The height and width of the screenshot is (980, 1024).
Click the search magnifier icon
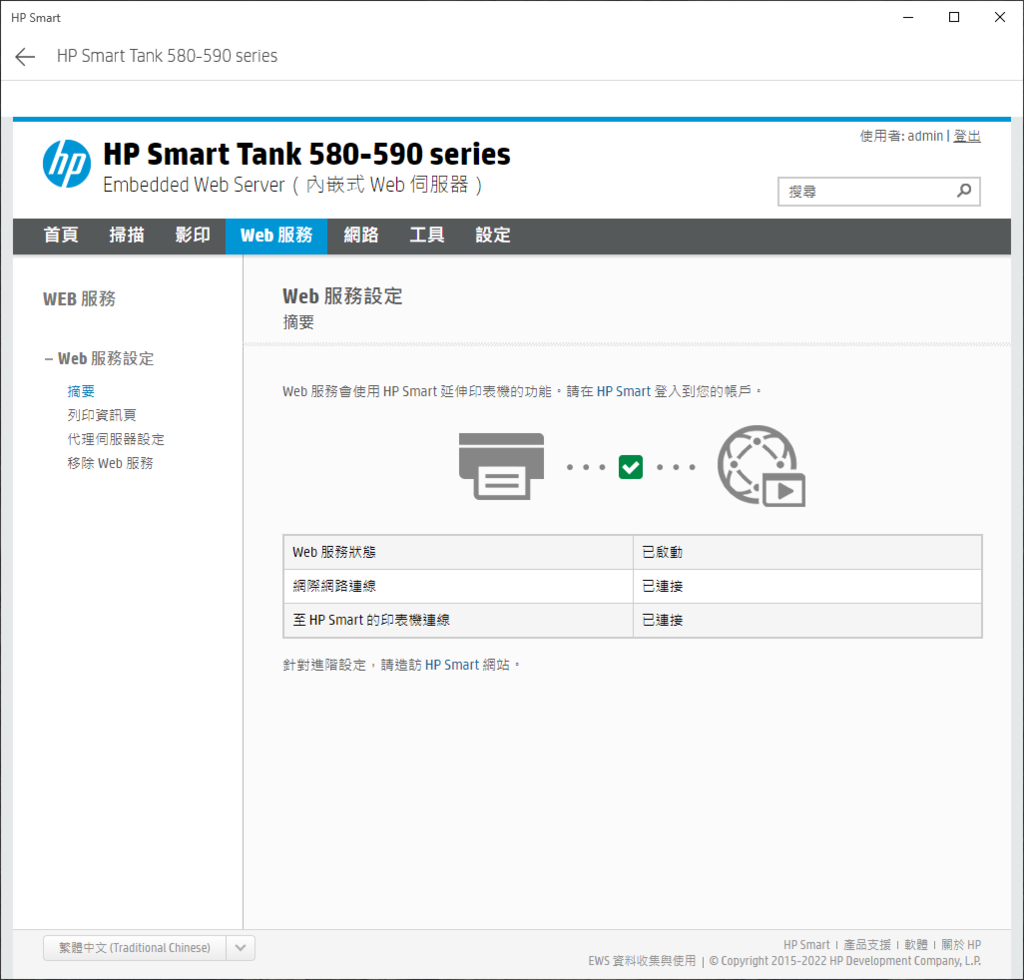[964, 191]
